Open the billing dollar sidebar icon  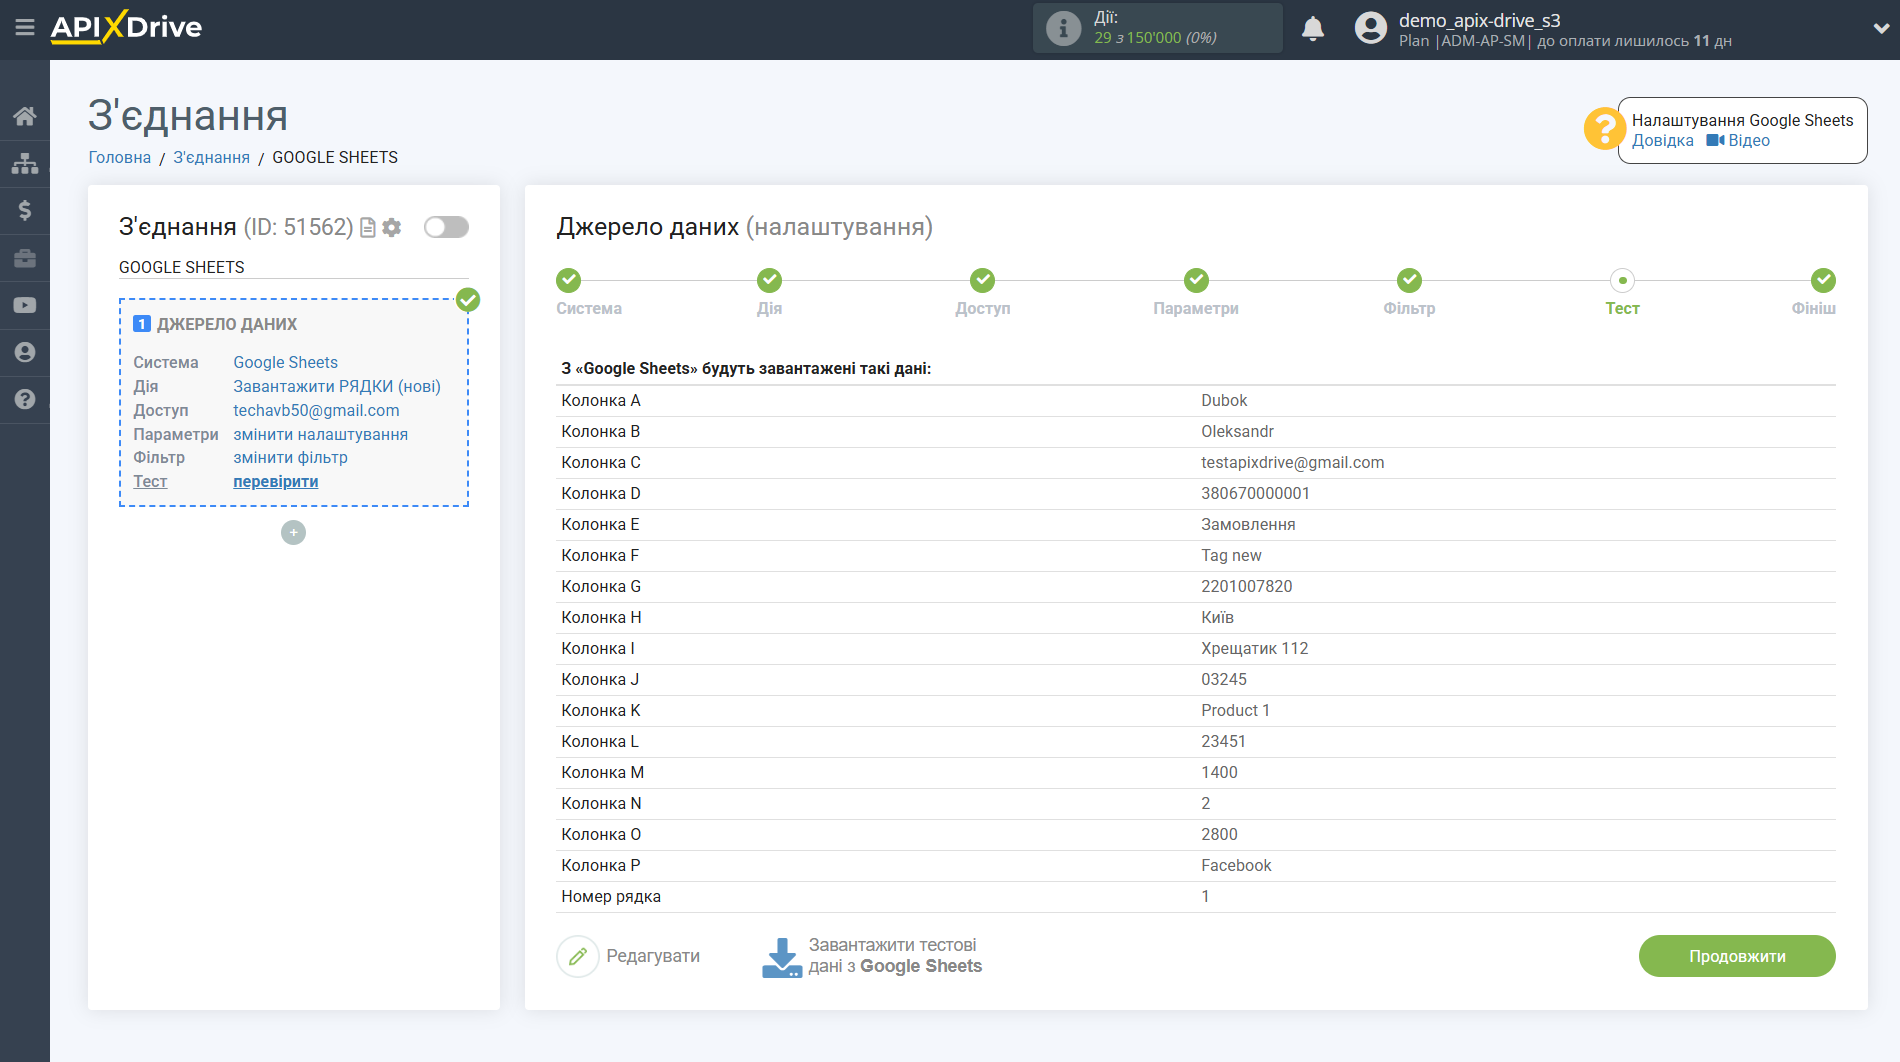click(x=25, y=210)
